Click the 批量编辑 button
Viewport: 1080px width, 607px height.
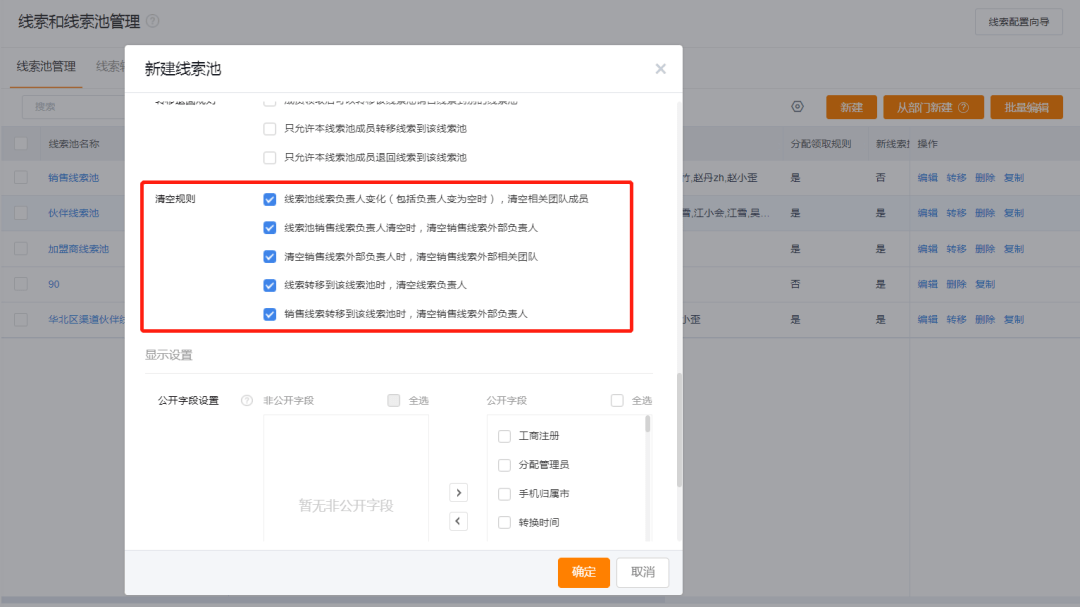(x=1026, y=107)
